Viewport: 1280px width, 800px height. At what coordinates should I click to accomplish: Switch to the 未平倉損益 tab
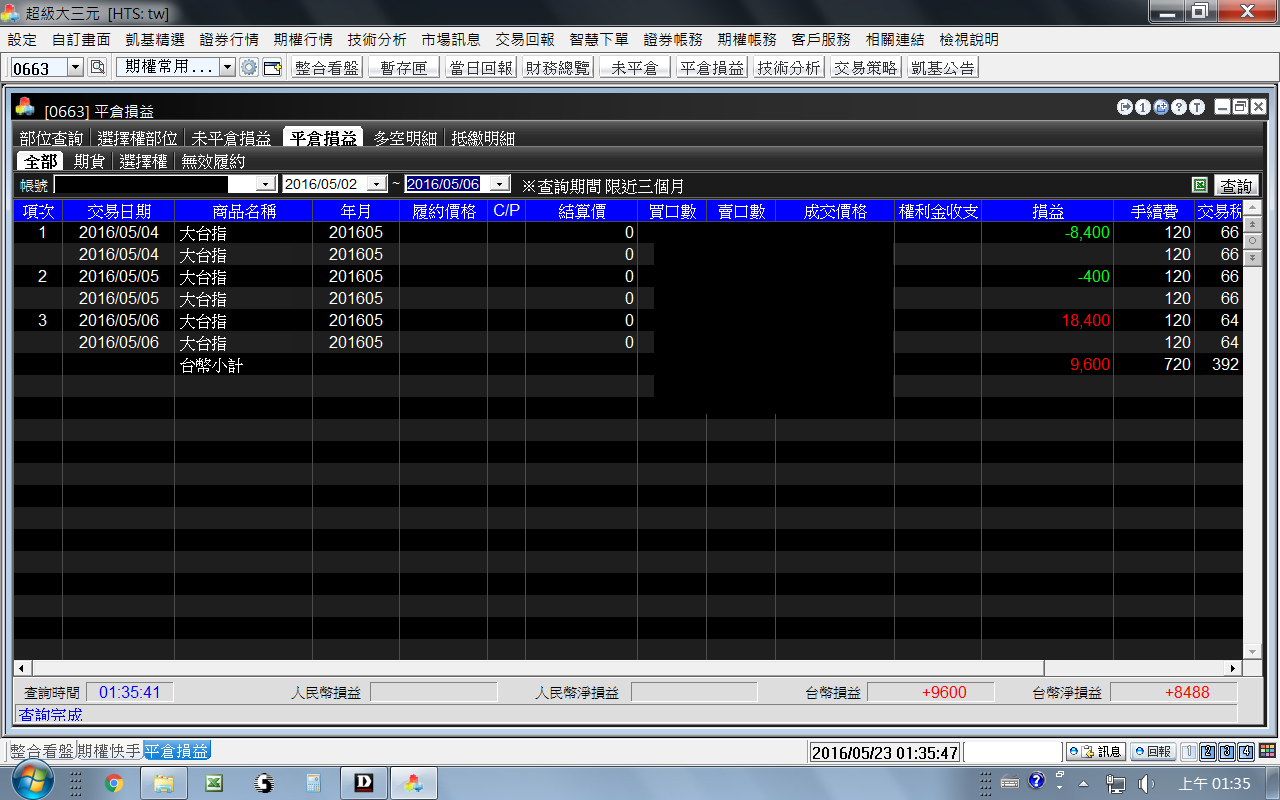tap(231, 139)
